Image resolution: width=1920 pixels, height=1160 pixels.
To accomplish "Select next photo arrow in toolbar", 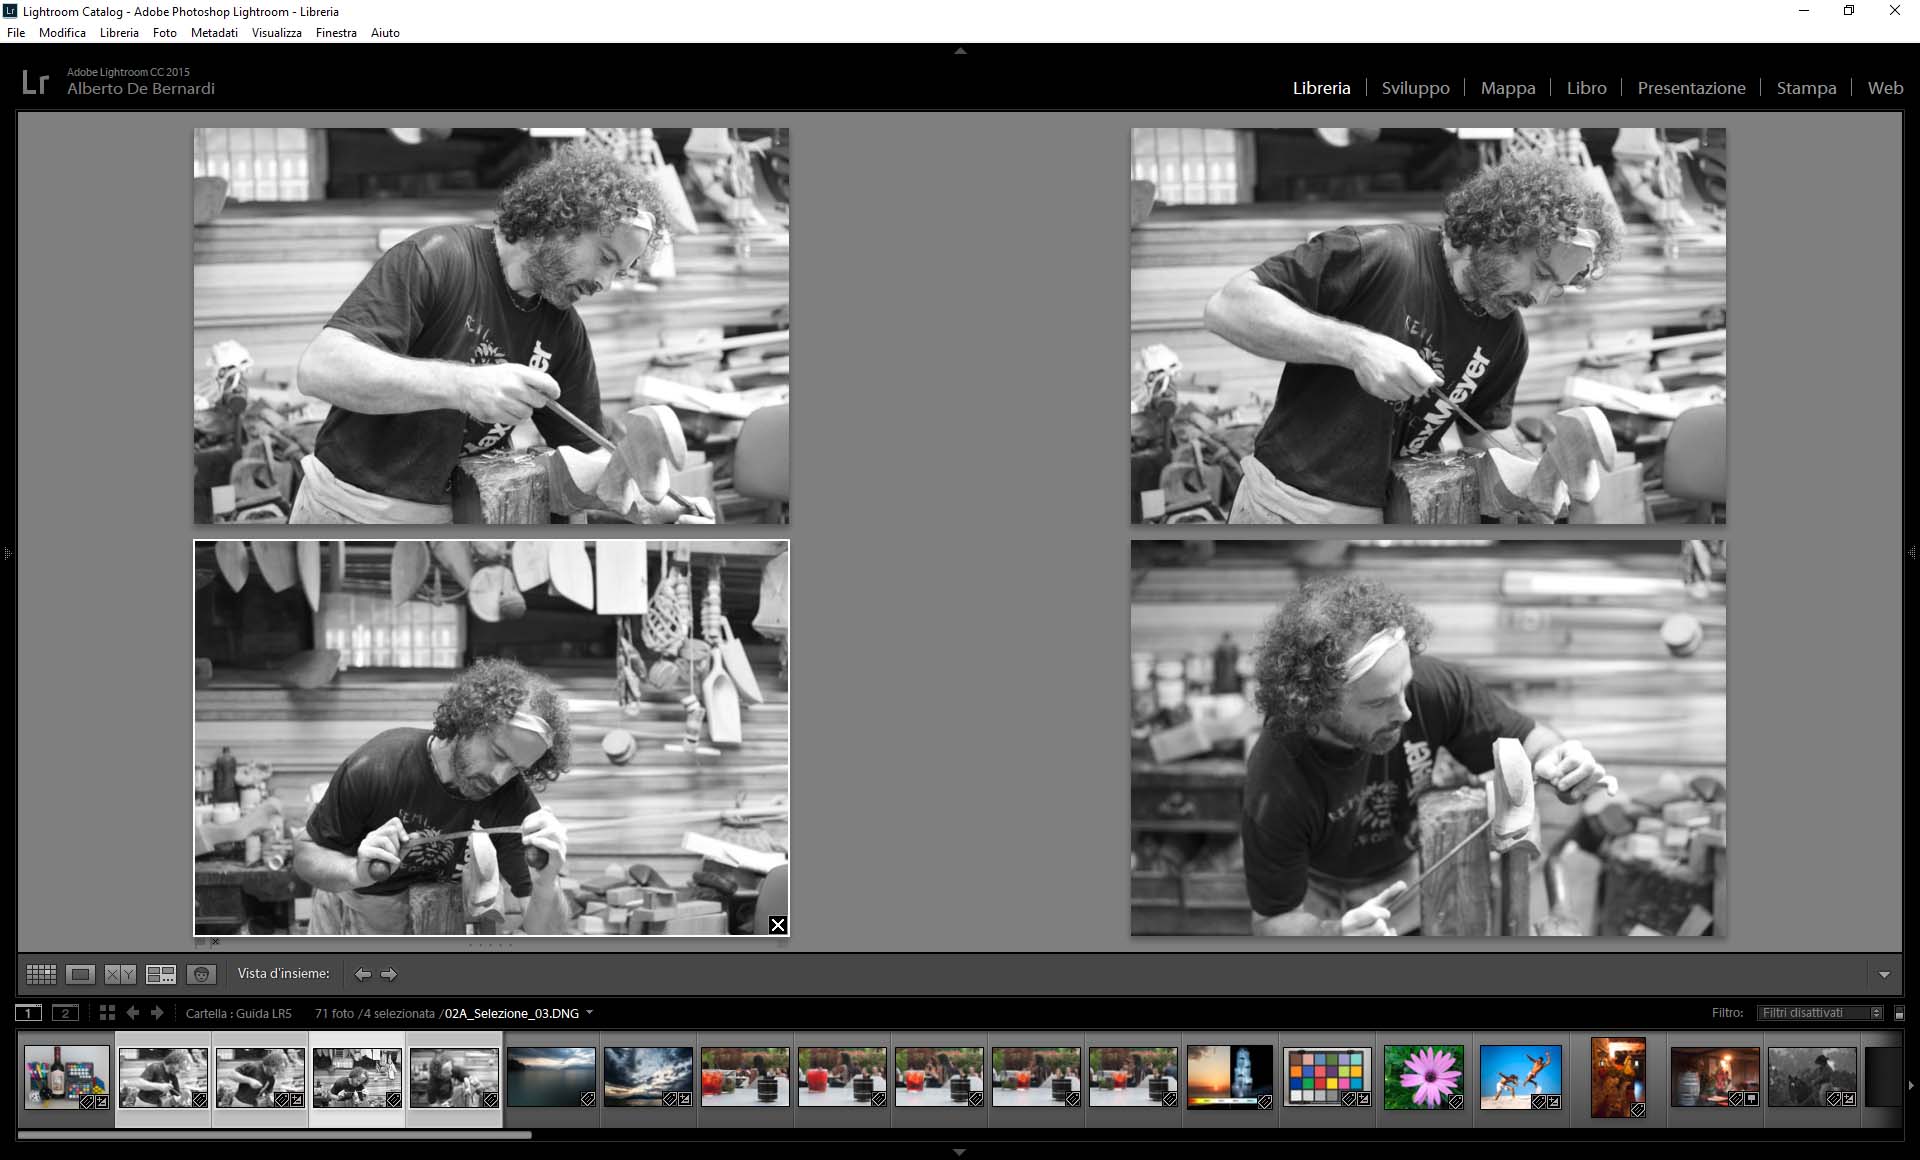I will click(389, 974).
